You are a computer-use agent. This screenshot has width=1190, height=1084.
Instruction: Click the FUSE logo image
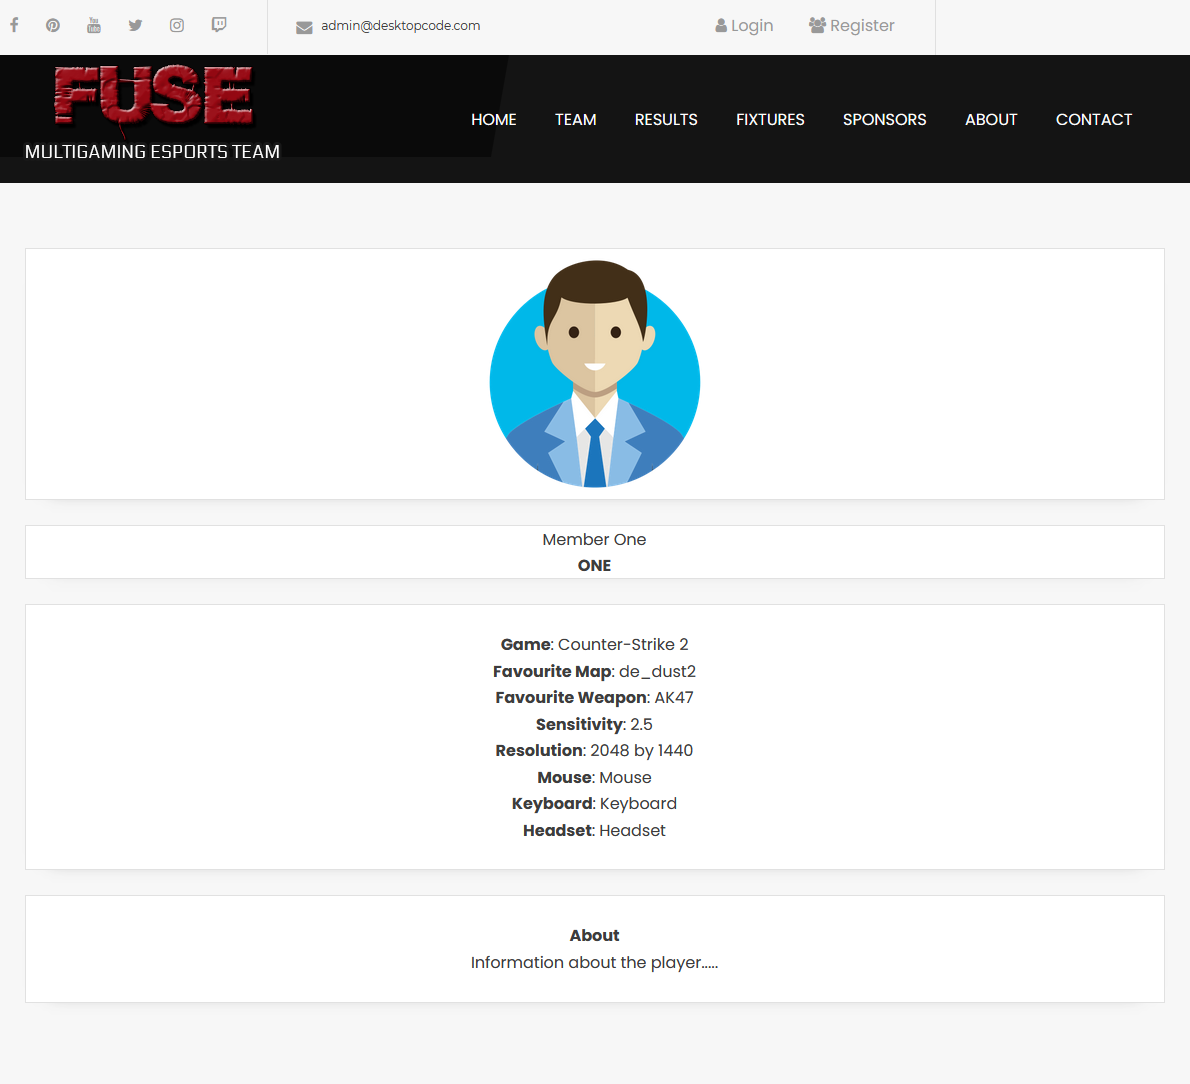click(153, 97)
